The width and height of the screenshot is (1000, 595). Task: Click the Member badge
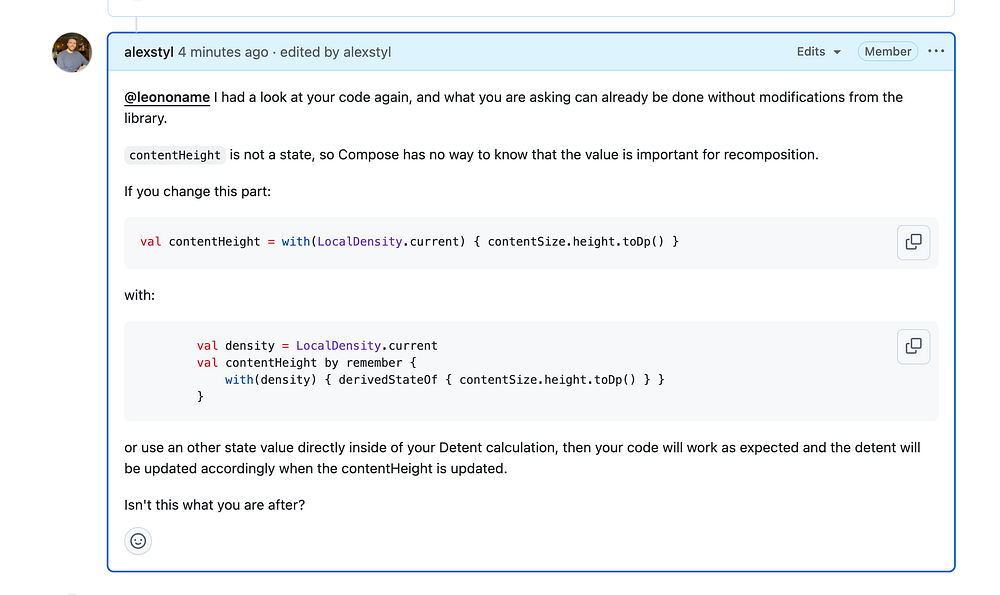click(x=888, y=52)
